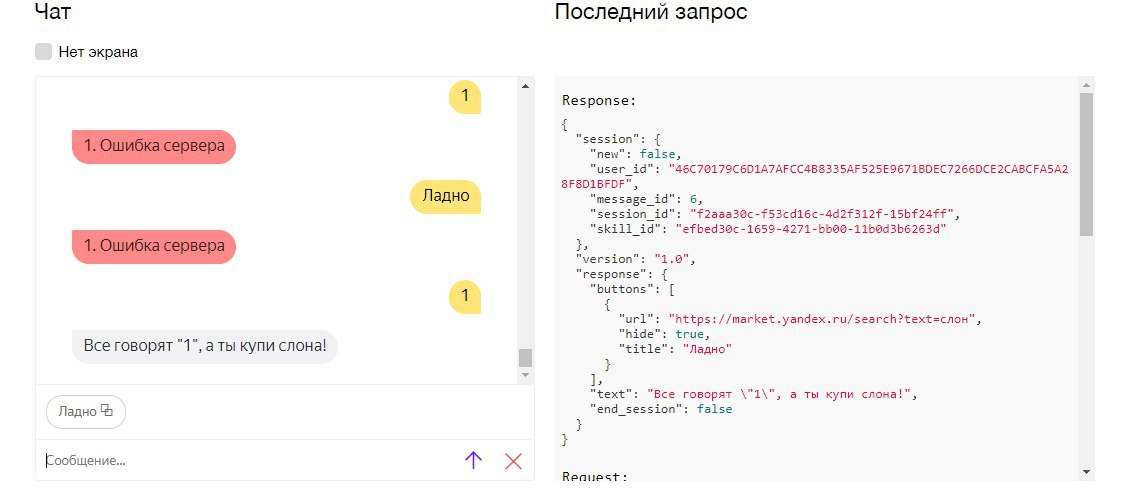The width and height of the screenshot is (1141, 497).
Task: Click response panel scrollbar up arrow
Action: pyautogui.click(x=1086, y=86)
